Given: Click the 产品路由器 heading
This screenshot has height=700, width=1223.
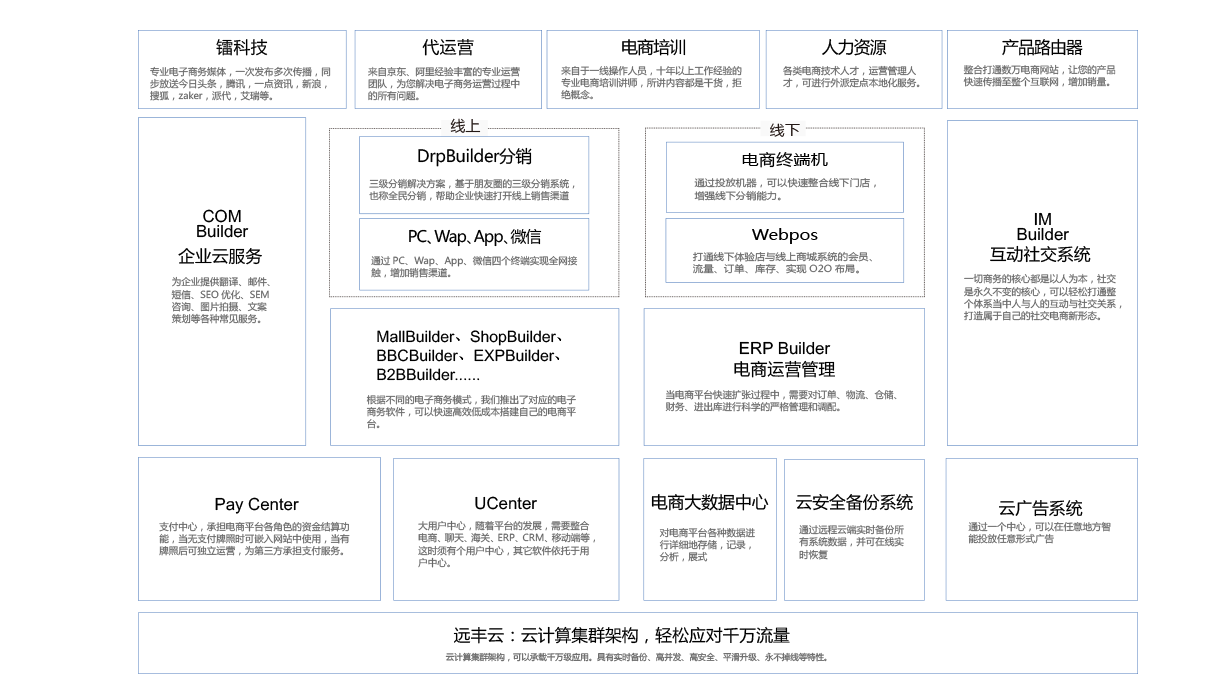Looking at the screenshot, I should 1042,47.
